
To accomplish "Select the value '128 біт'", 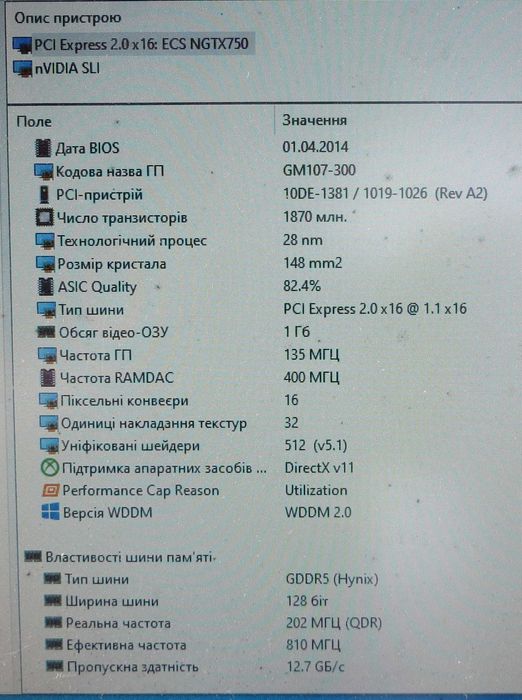I will [307, 601].
